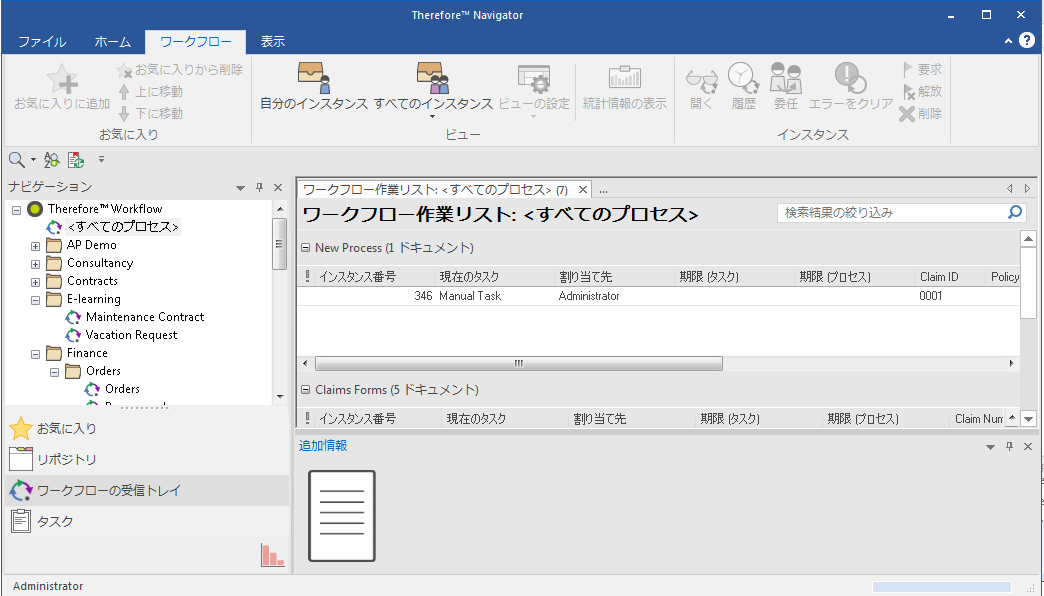Click the red bar chart icon
The height and width of the screenshot is (596, 1044).
[x=272, y=555]
